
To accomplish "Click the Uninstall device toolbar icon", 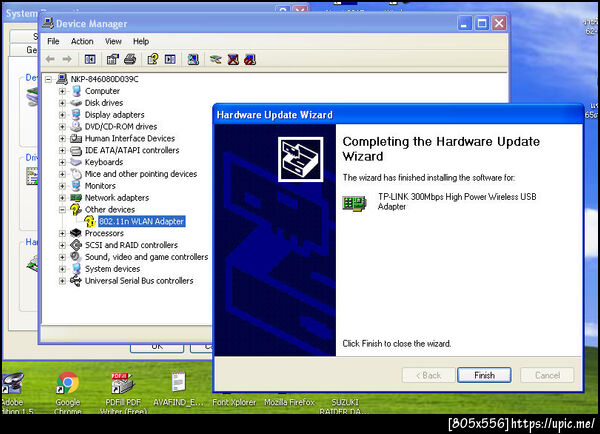I will tap(233, 59).
